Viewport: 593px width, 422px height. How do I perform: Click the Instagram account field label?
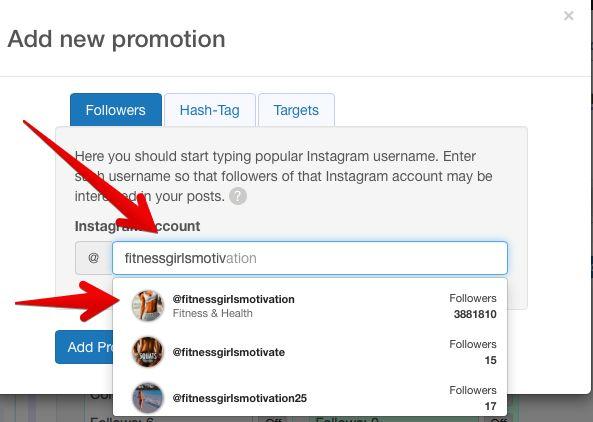(x=137, y=226)
